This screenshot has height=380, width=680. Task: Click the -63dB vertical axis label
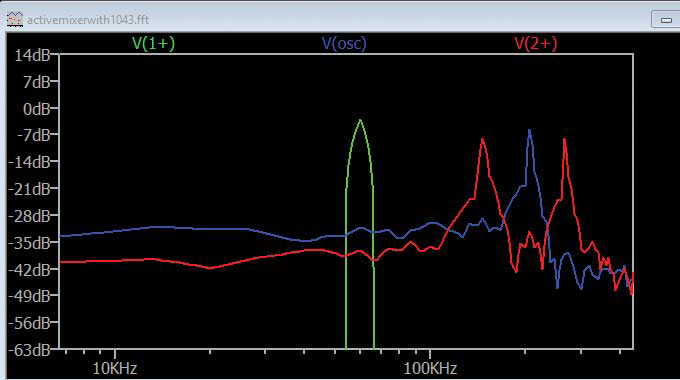click(x=29, y=350)
